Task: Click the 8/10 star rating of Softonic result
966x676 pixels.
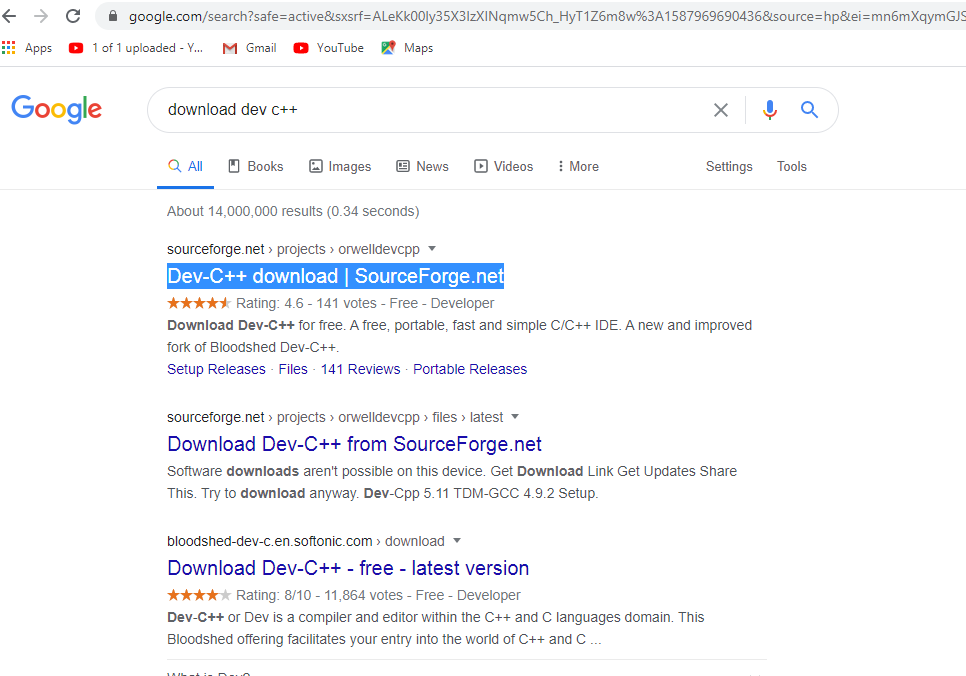Action: (x=199, y=595)
